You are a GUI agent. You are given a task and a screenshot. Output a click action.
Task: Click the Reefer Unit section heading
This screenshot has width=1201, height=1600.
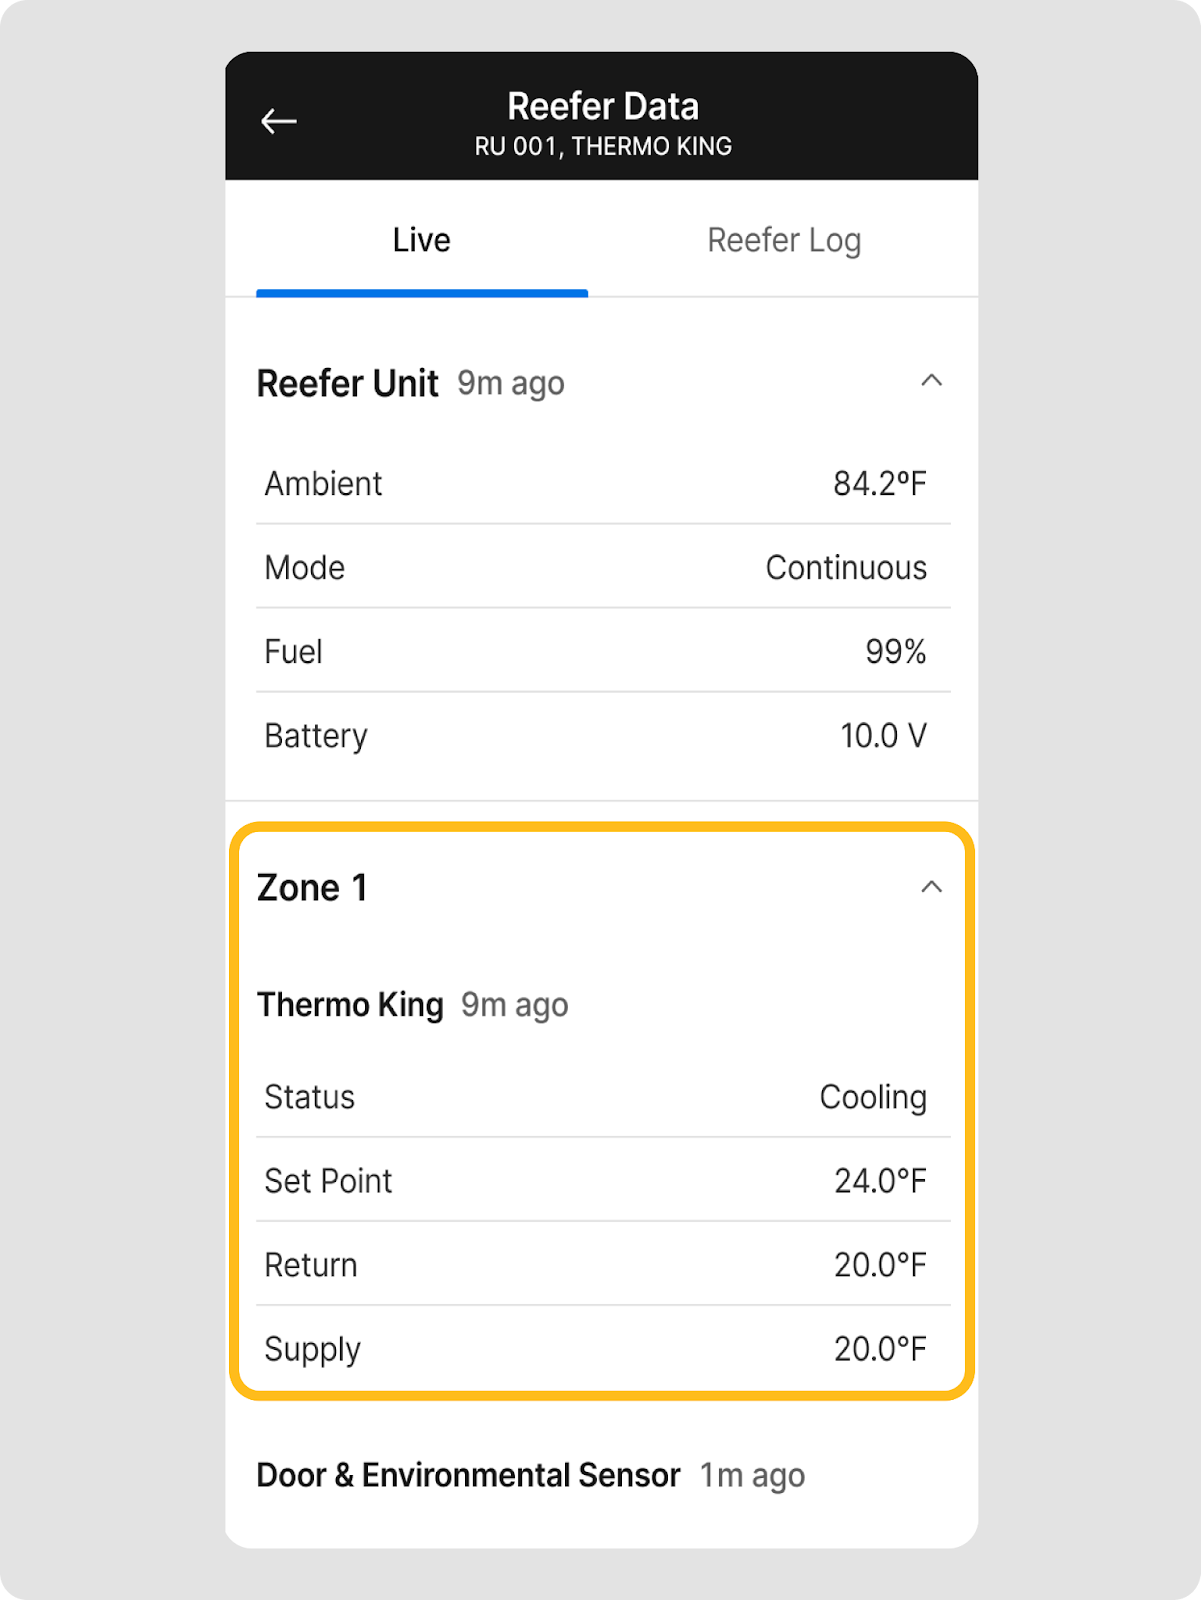coord(347,384)
